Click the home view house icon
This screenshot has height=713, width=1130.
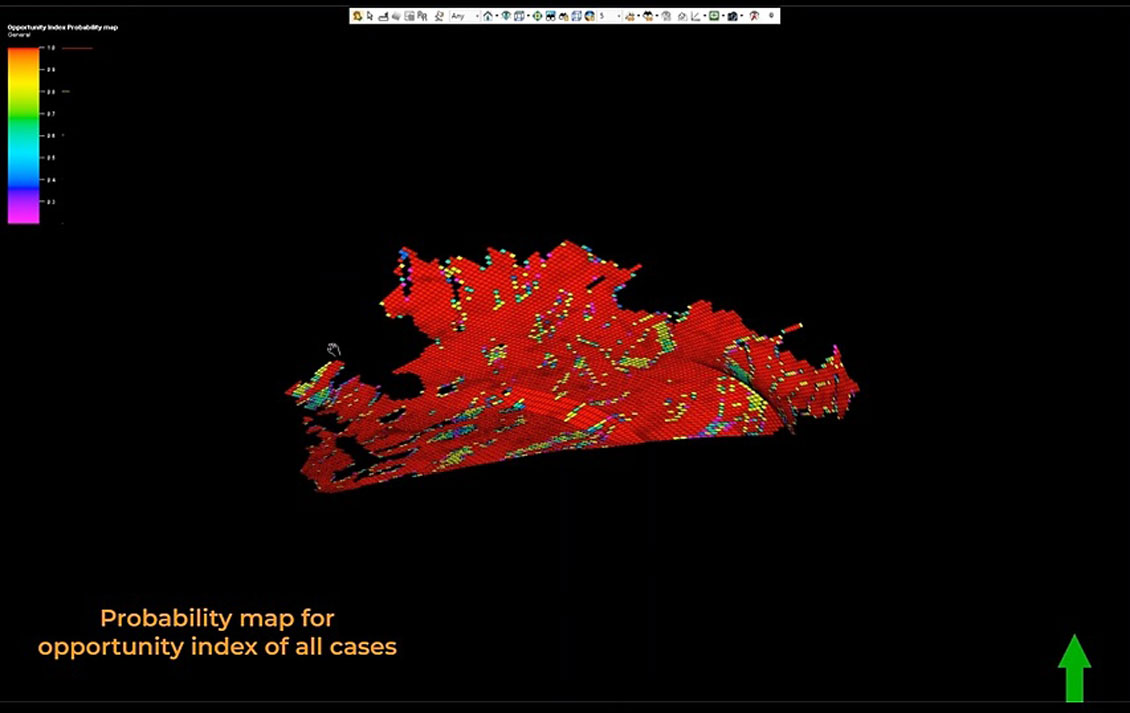click(488, 16)
